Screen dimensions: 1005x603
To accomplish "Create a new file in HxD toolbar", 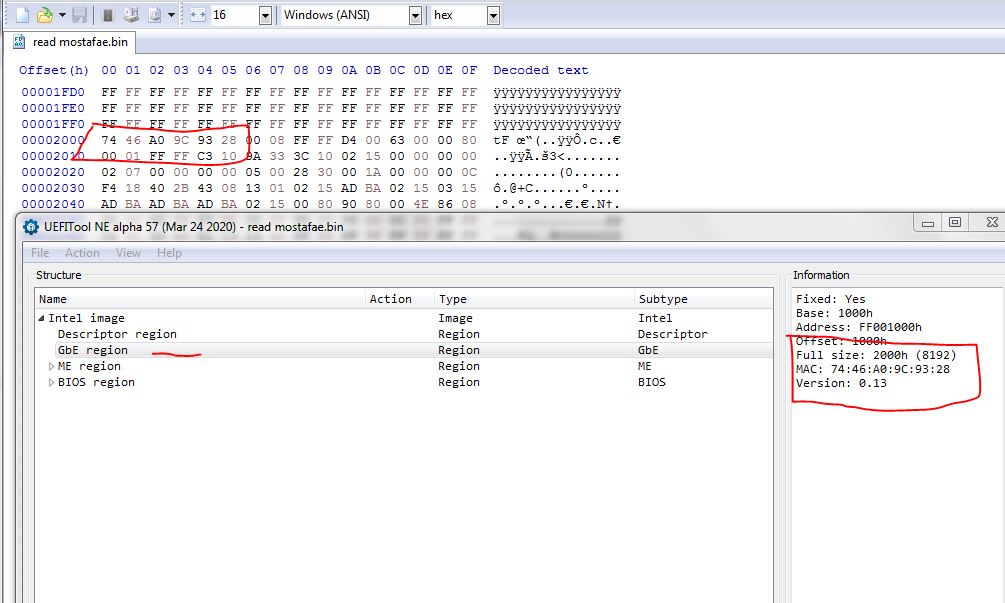I will (22, 15).
